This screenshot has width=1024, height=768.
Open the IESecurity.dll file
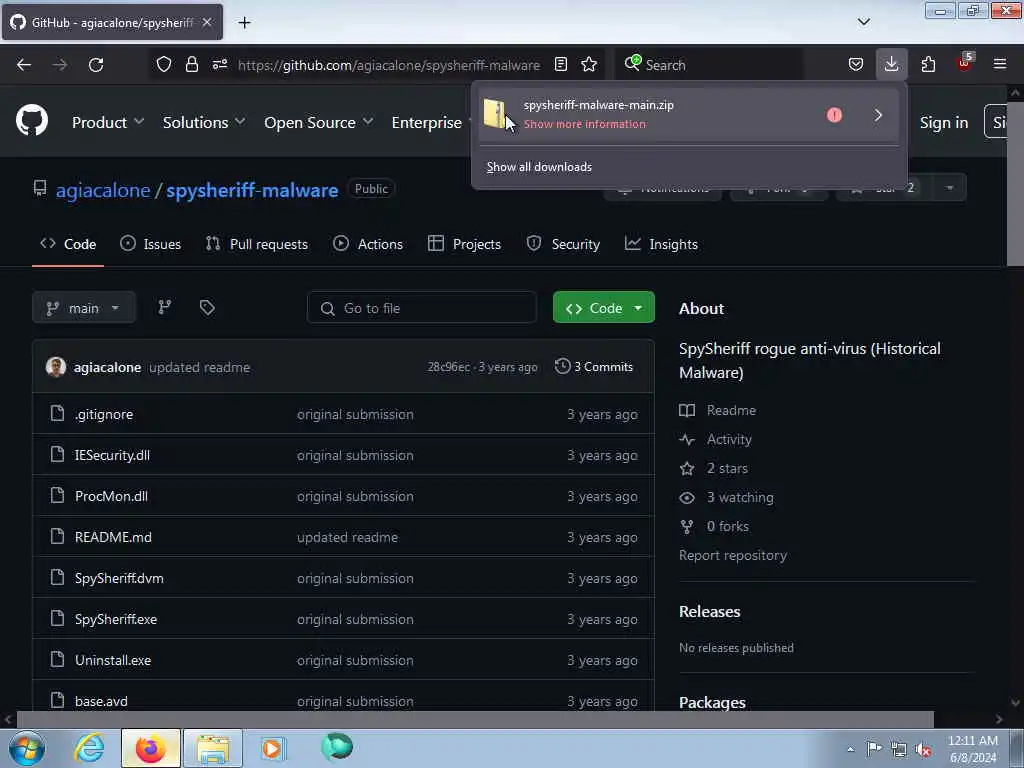[112, 455]
